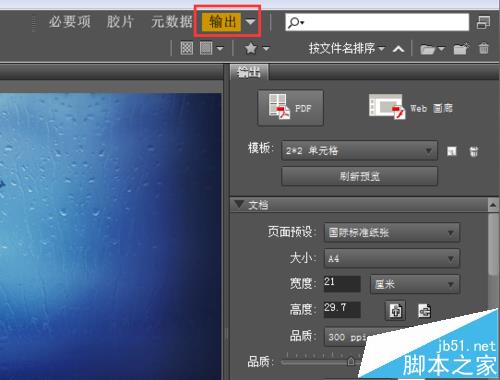Click the 品质 quality slider handle
The width and height of the screenshot is (500, 380).
[351, 361]
